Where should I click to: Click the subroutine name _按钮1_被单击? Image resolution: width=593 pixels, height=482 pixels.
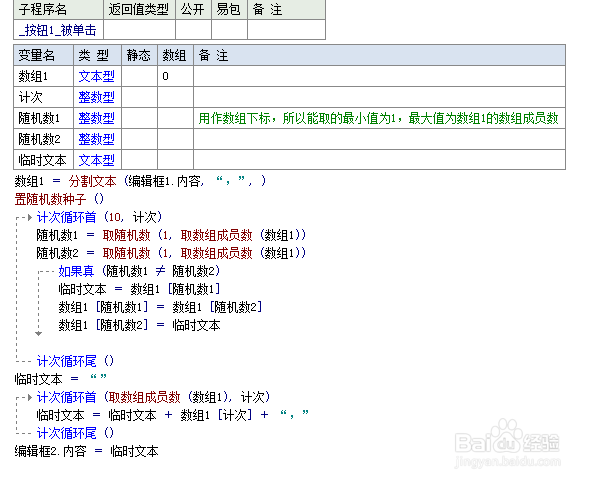(58, 30)
